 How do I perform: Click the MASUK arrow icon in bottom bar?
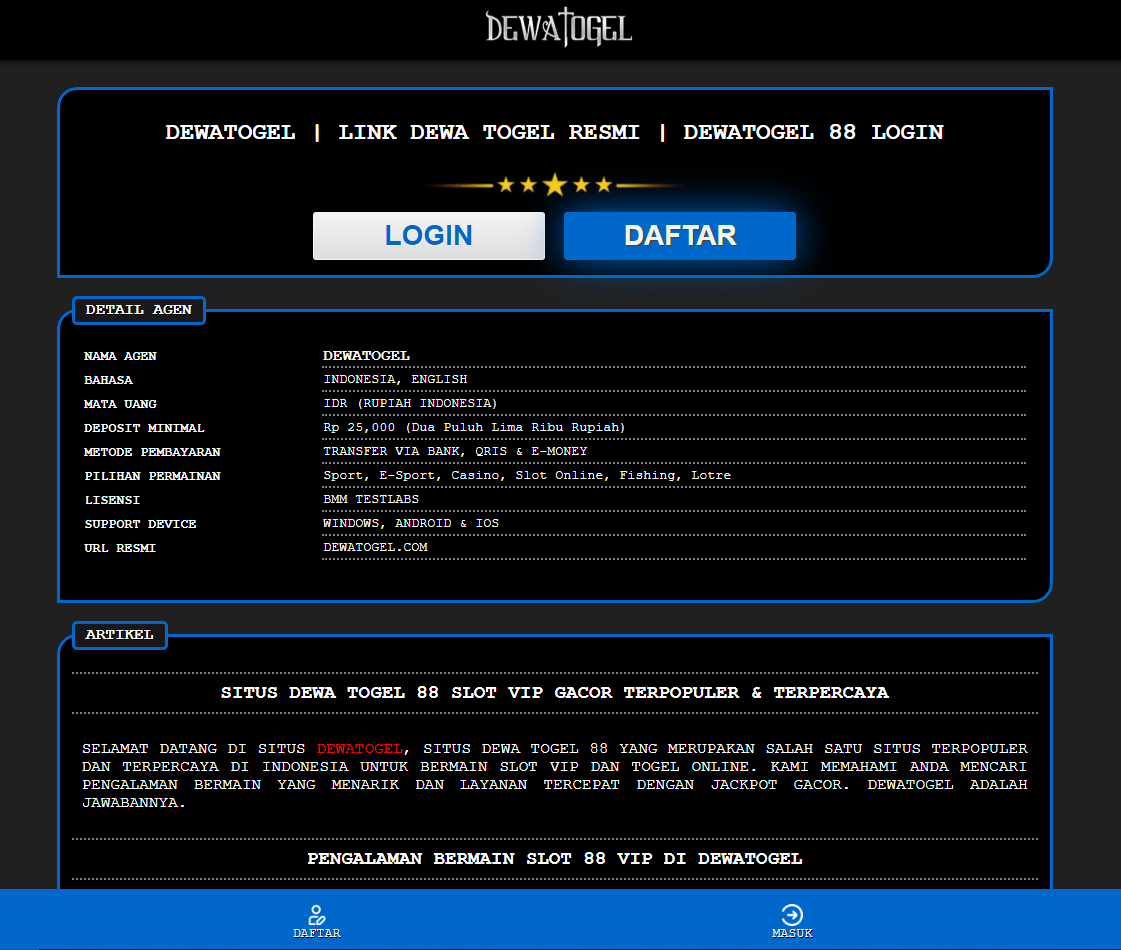tap(792, 915)
